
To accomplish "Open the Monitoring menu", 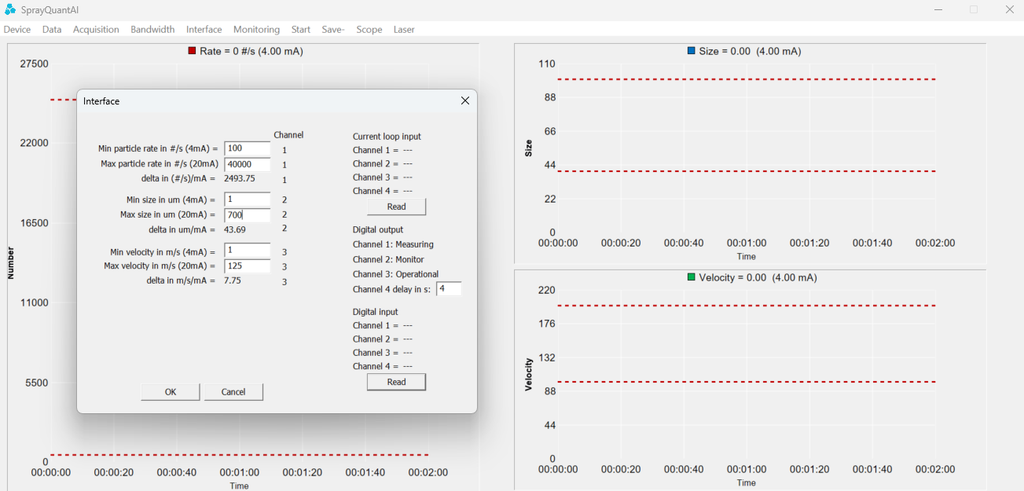I will (257, 29).
